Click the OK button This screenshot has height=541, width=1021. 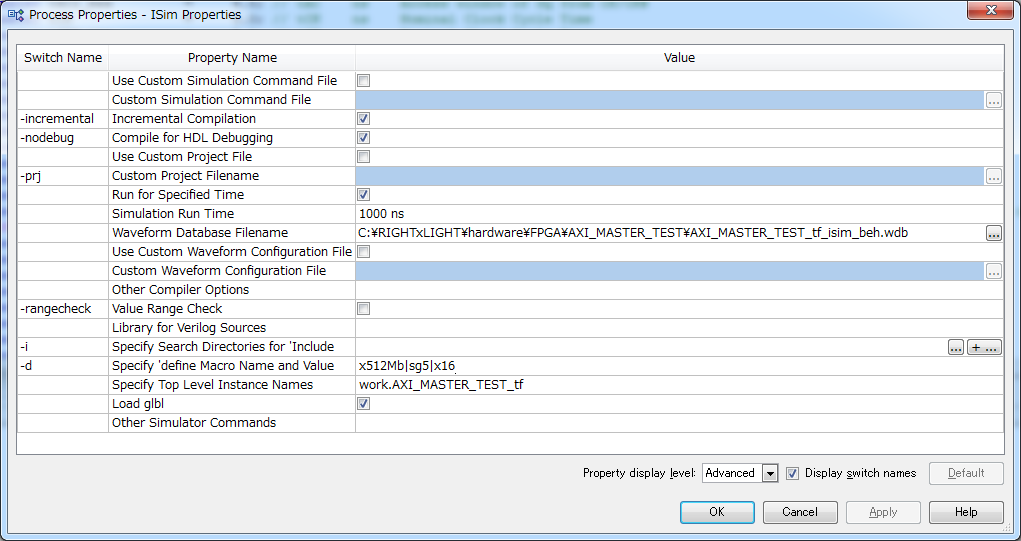pos(717,512)
